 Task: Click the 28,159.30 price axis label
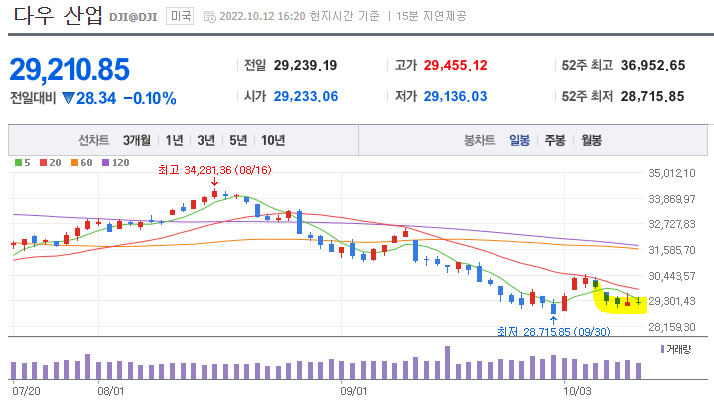672,327
